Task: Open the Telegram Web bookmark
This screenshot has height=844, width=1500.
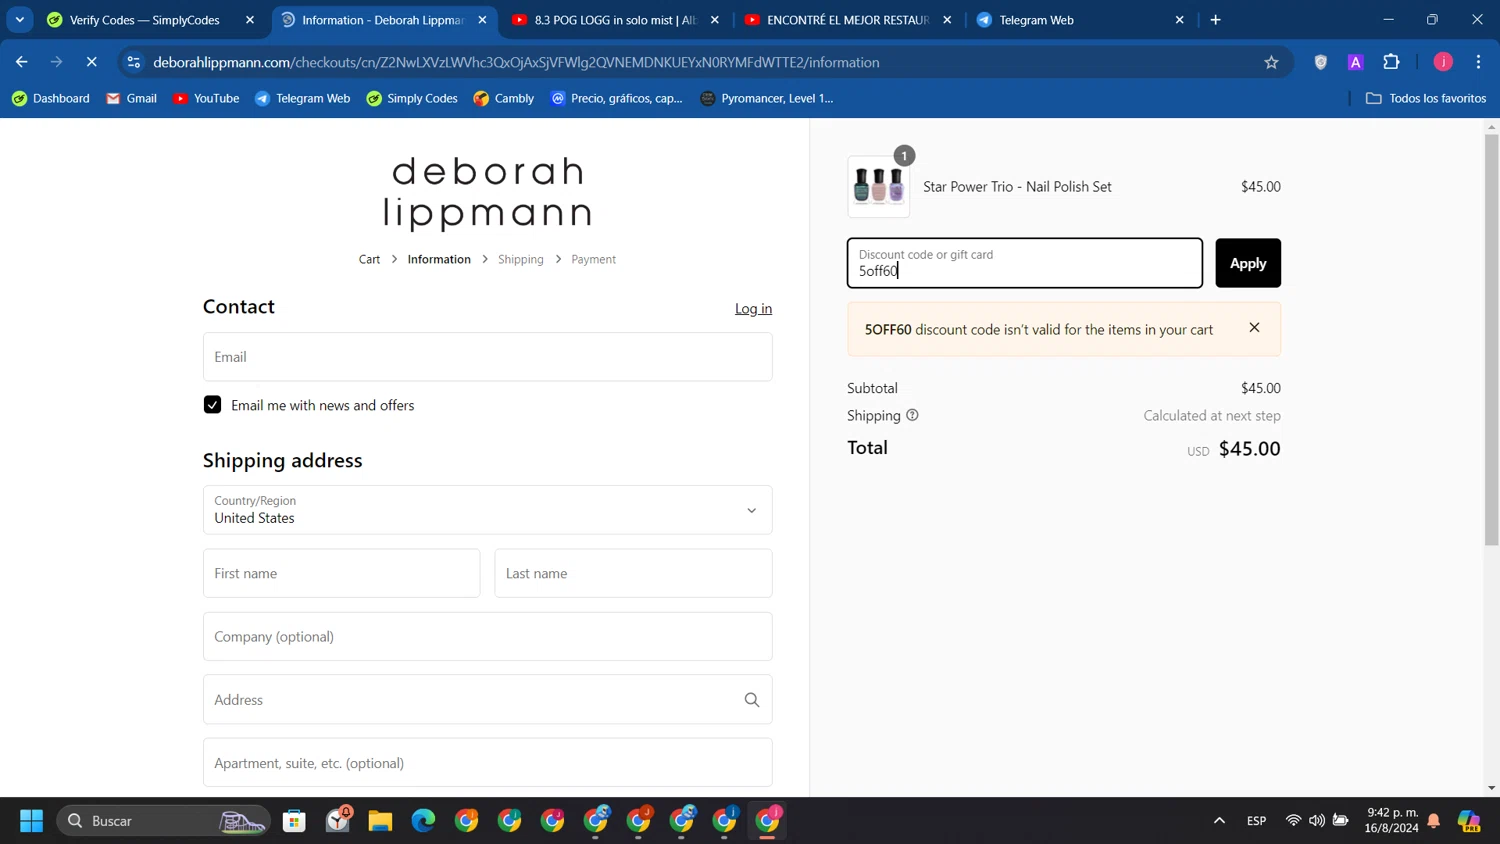Action: tap(303, 98)
